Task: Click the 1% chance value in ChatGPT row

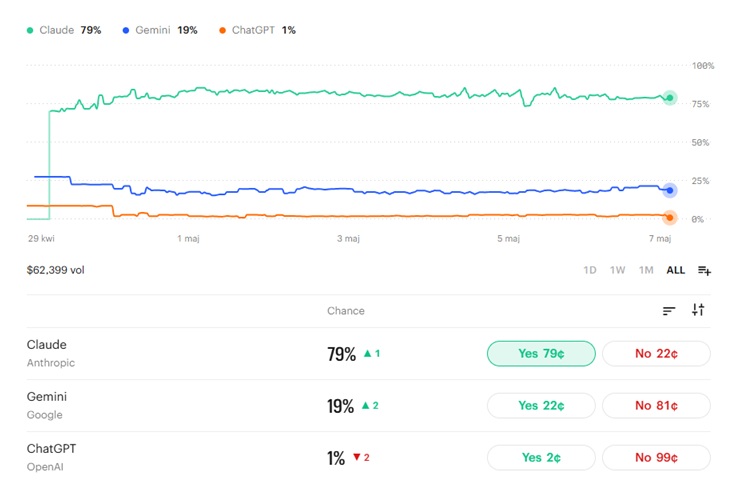Action: [336, 458]
